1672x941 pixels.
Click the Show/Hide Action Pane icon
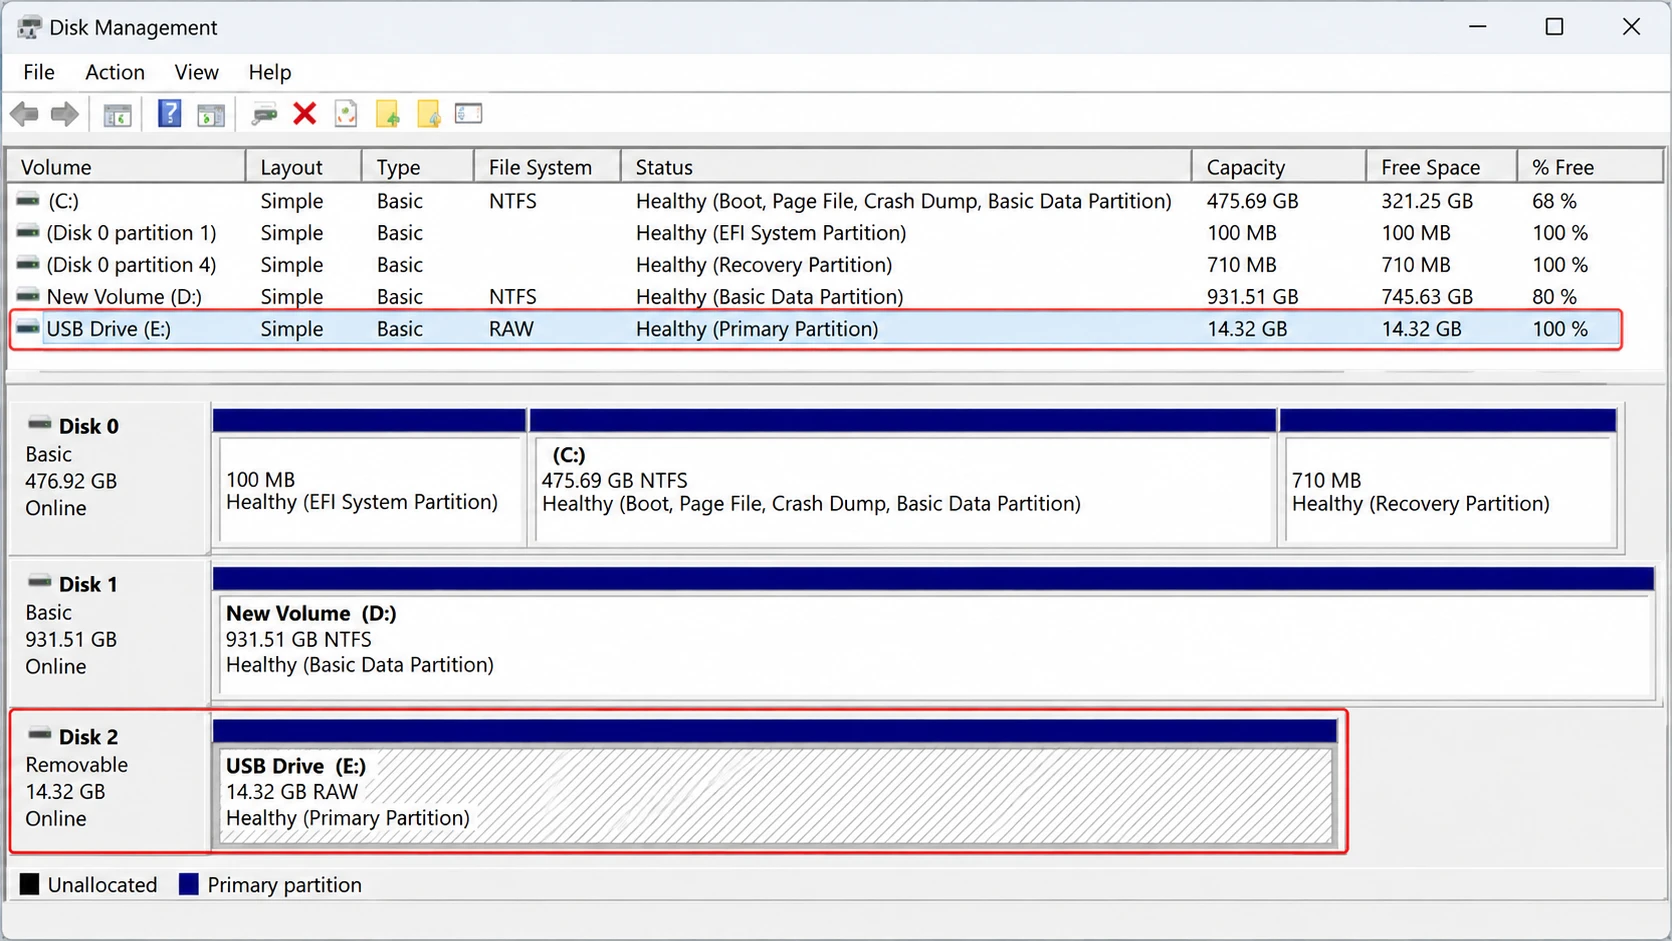point(211,115)
